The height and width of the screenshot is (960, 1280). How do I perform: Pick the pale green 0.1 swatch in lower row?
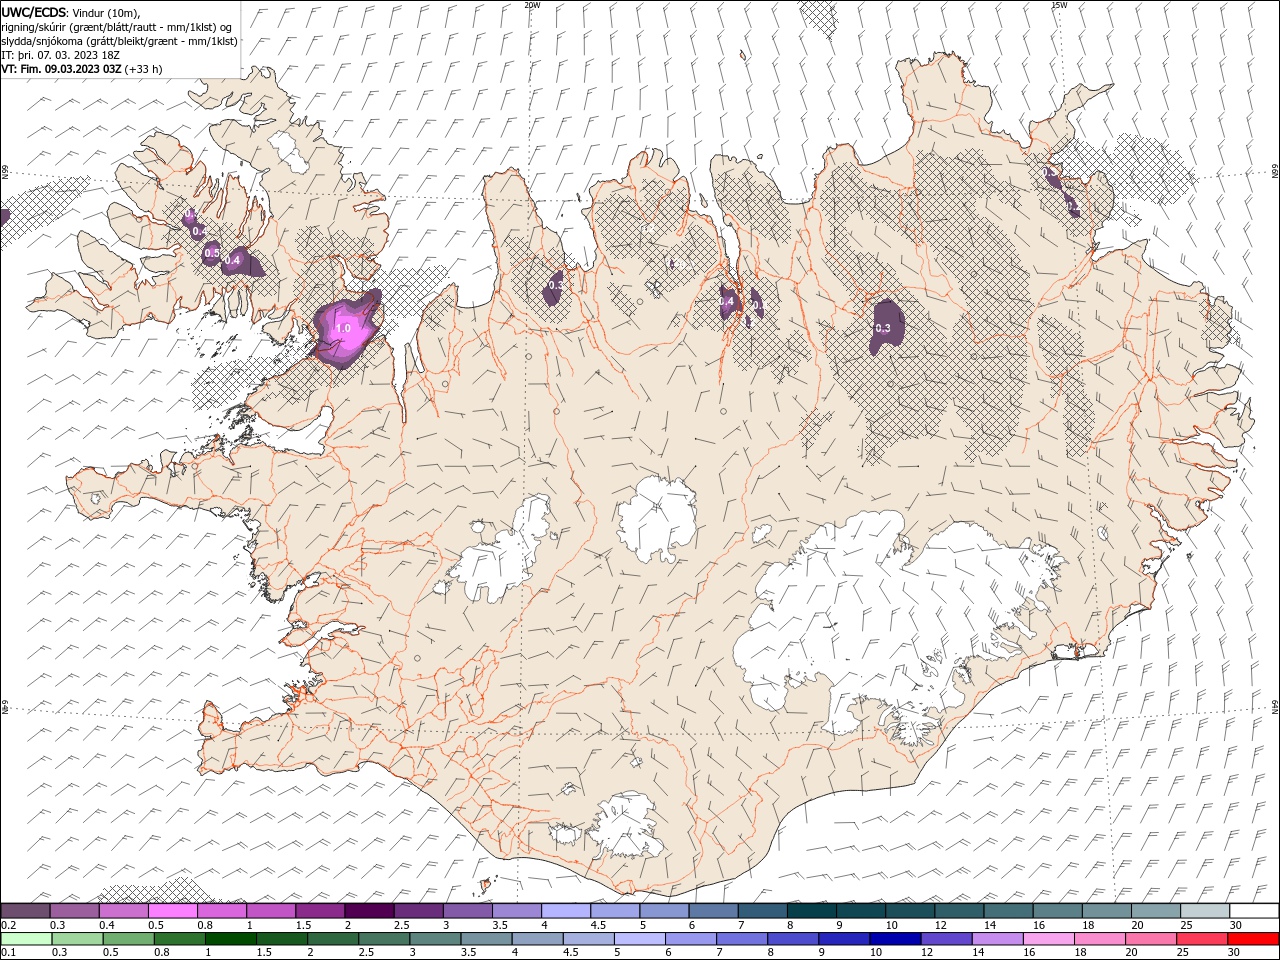click(x=26, y=939)
